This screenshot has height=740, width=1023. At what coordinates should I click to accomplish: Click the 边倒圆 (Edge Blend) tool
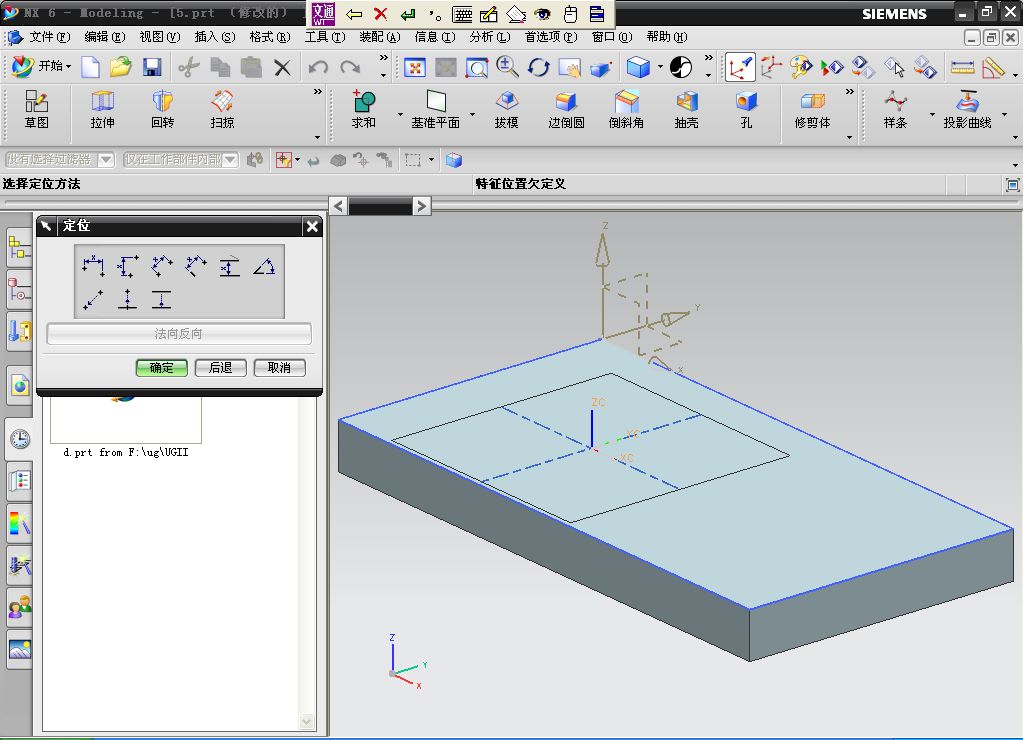(x=566, y=109)
